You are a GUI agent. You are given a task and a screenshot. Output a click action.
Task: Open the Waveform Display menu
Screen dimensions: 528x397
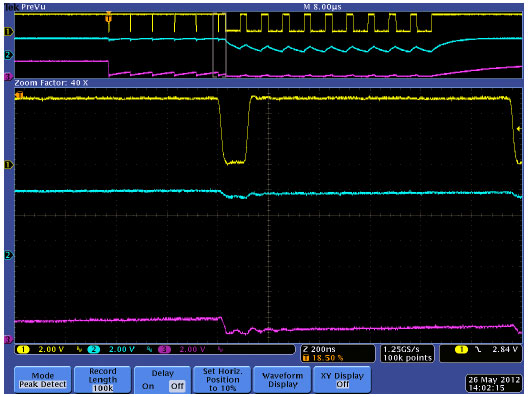(282, 380)
